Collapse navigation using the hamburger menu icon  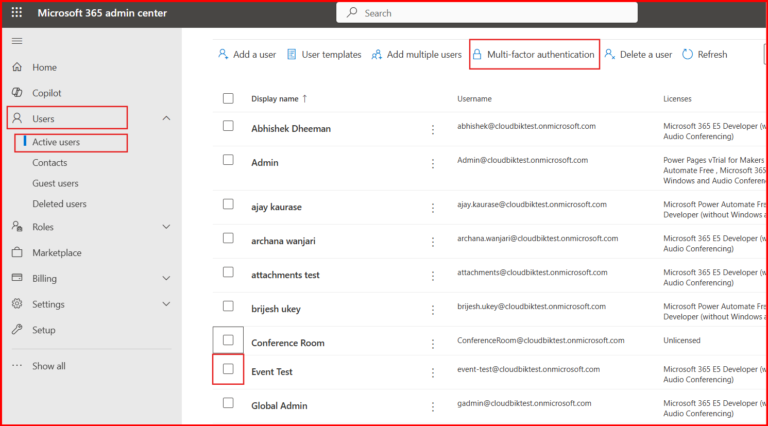[16, 41]
